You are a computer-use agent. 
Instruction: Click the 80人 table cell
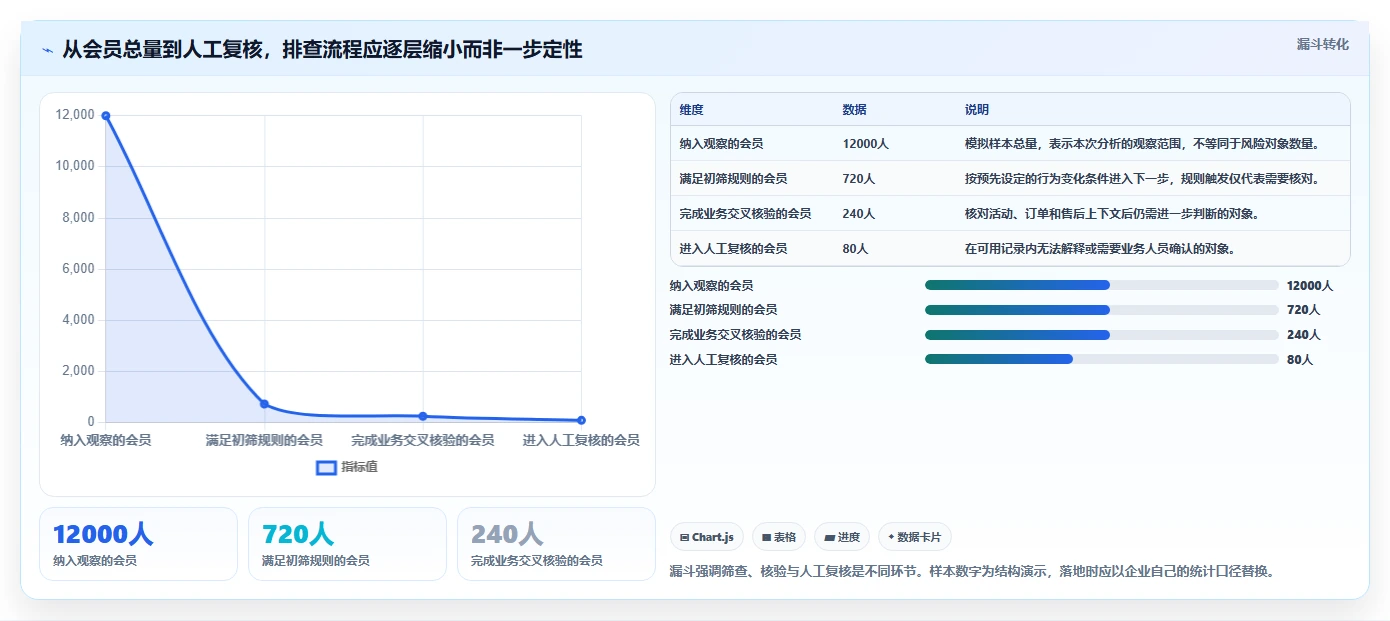[x=855, y=249]
